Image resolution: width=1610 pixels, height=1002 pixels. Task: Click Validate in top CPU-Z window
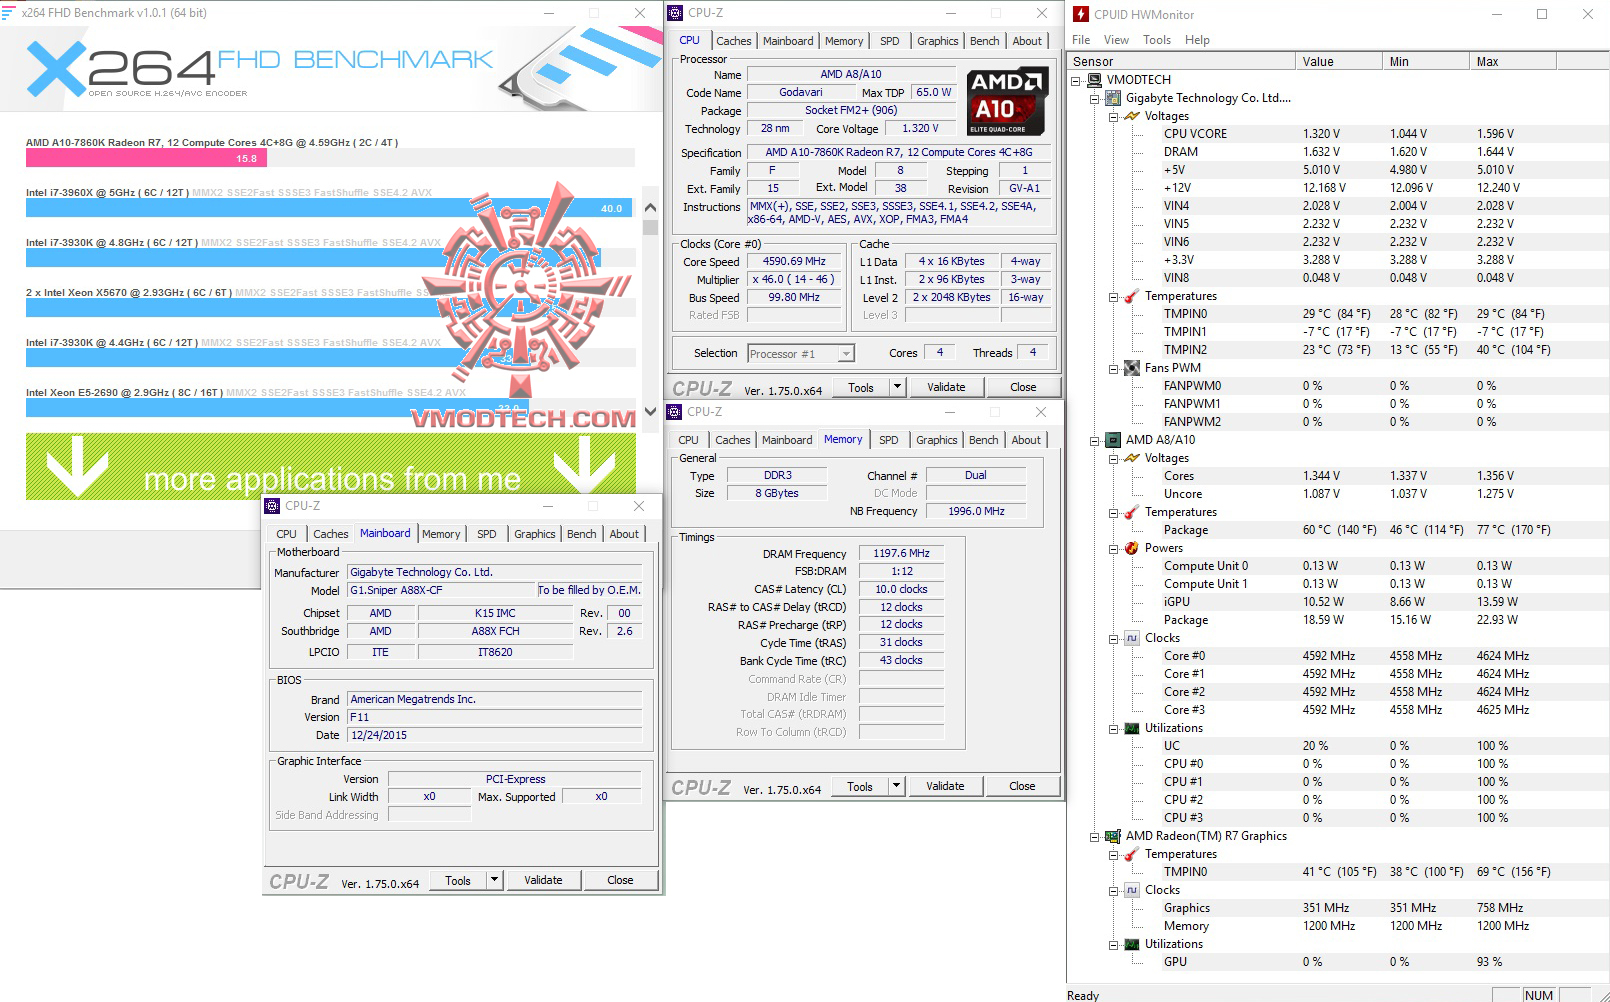tap(946, 387)
